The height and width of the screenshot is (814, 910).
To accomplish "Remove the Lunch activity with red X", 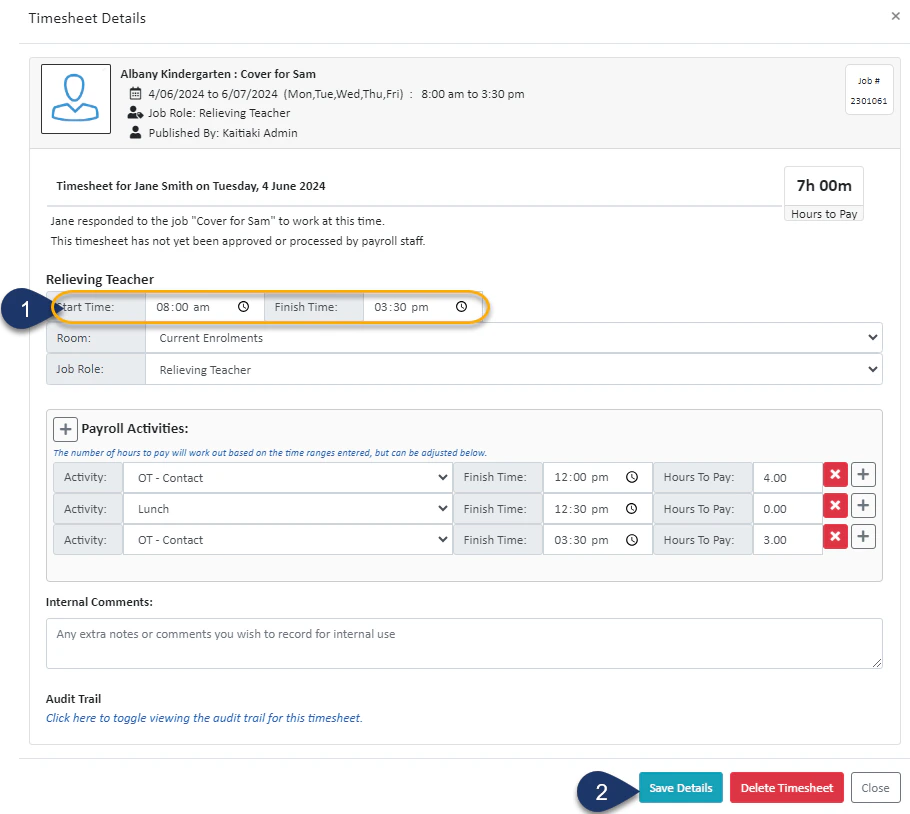I will pyautogui.click(x=835, y=506).
